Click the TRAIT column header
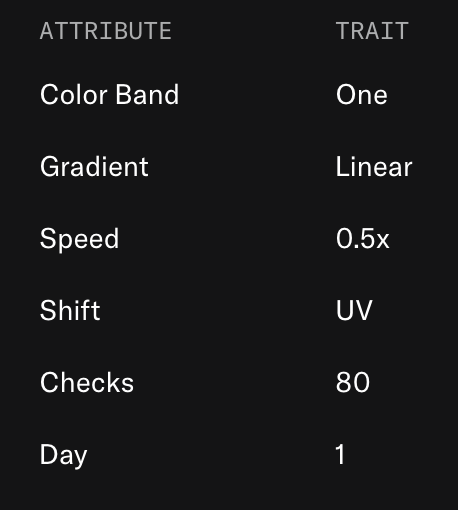 (x=372, y=31)
